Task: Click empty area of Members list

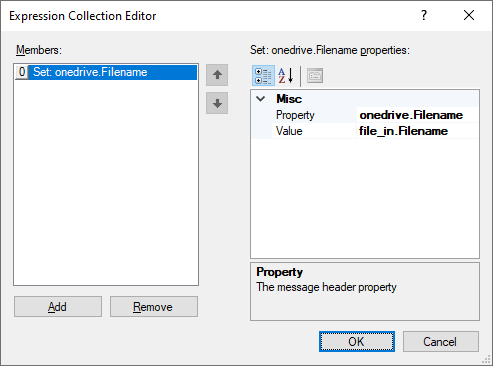Action: coord(106,182)
